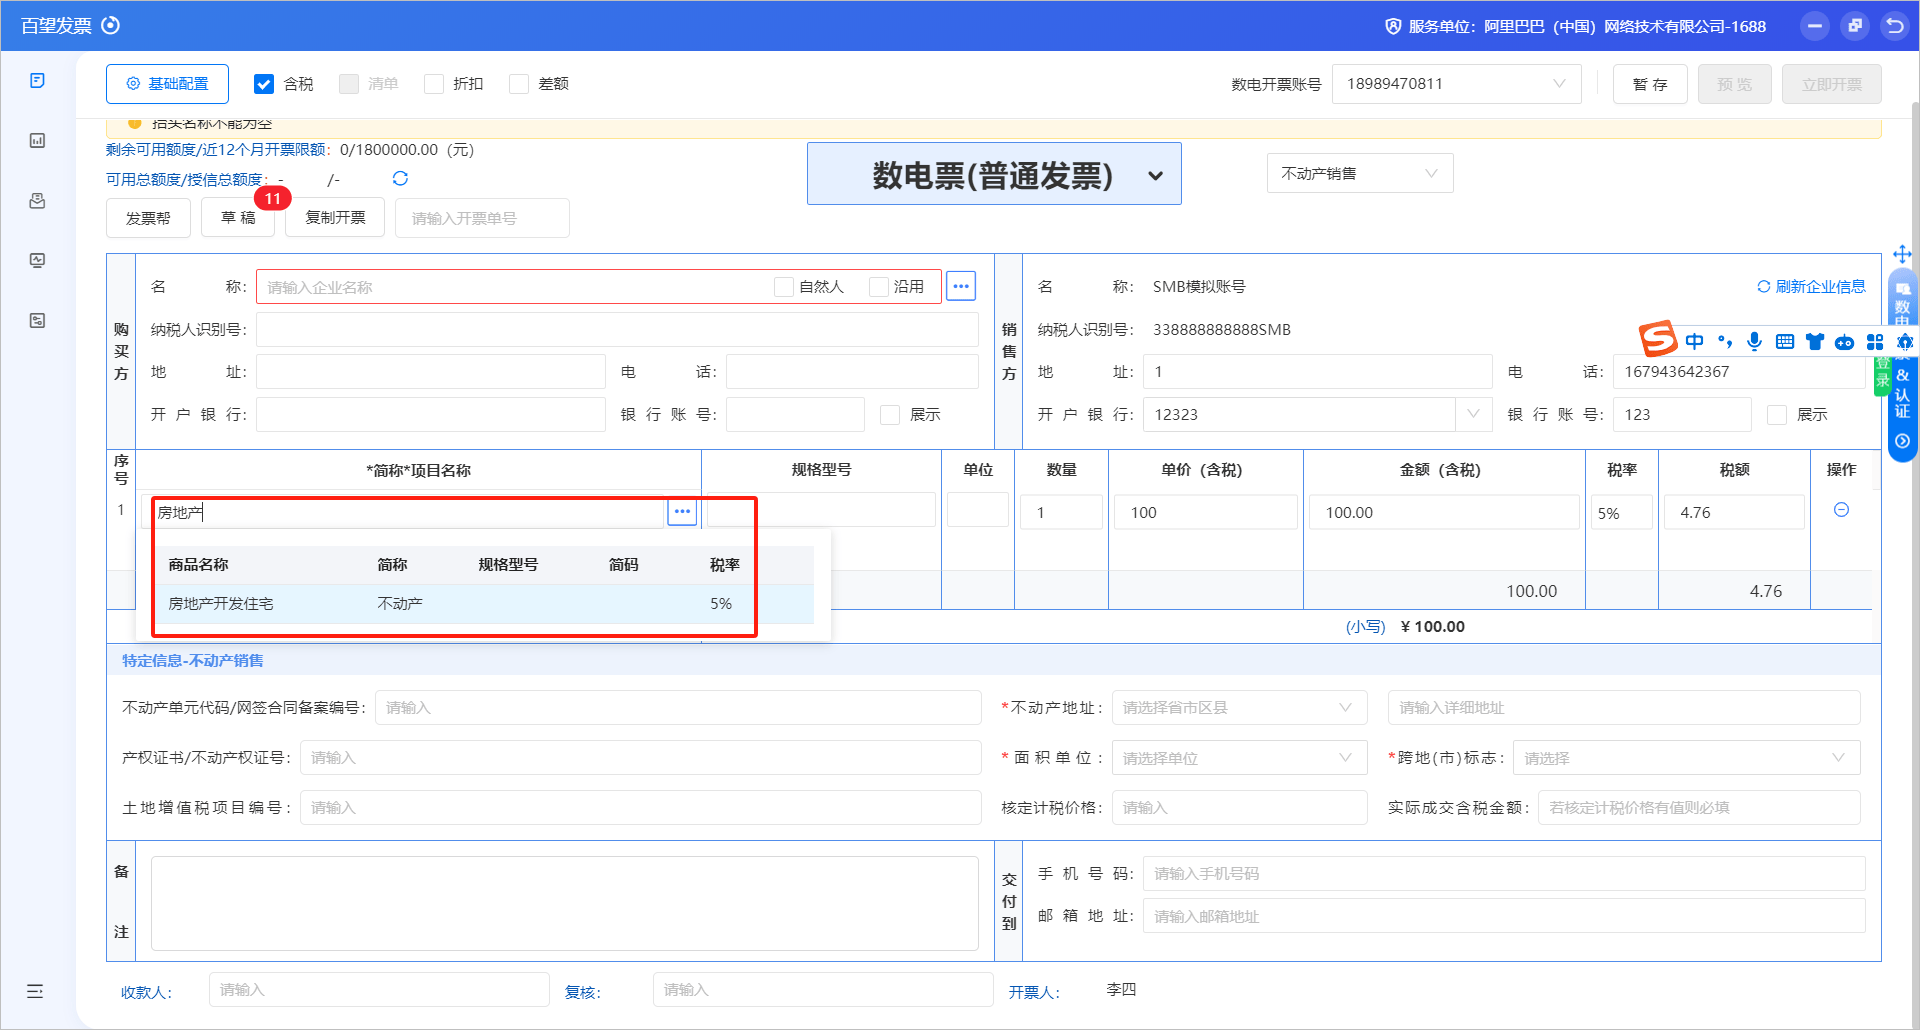This screenshot has width=1920, height=1030.
Task: Open the monitor icon in left sidebar
Action: 37,260
